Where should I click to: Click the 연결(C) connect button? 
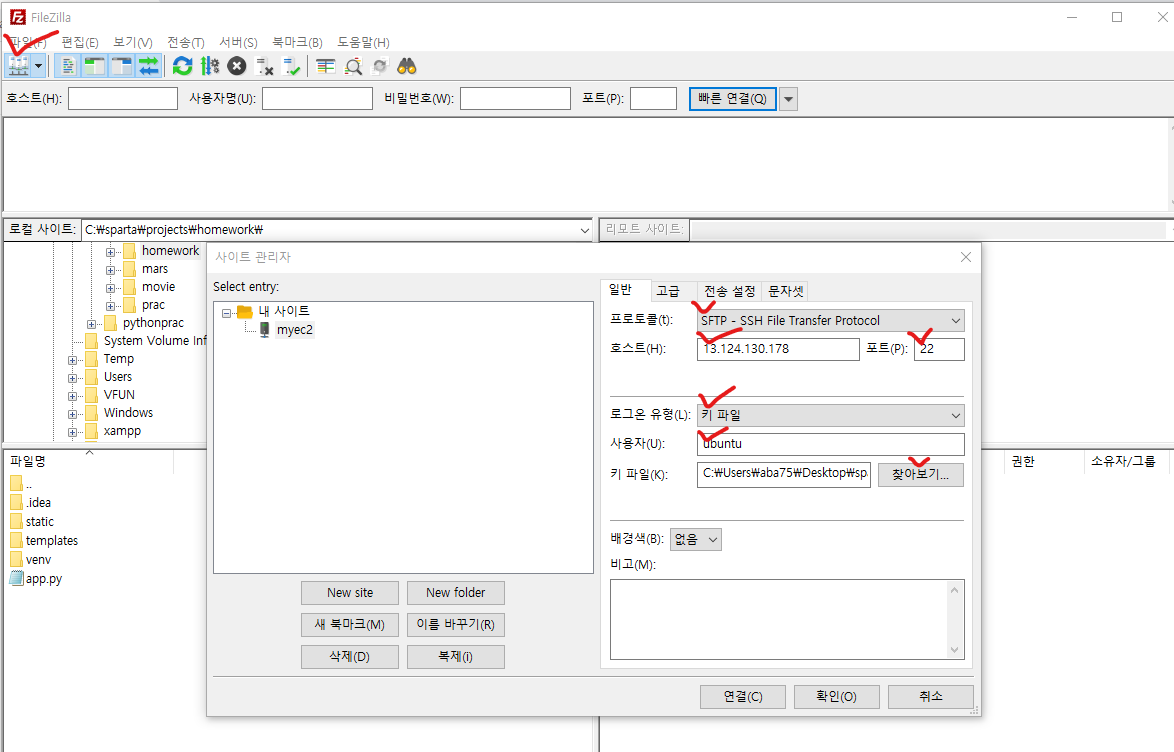point(743,697)
